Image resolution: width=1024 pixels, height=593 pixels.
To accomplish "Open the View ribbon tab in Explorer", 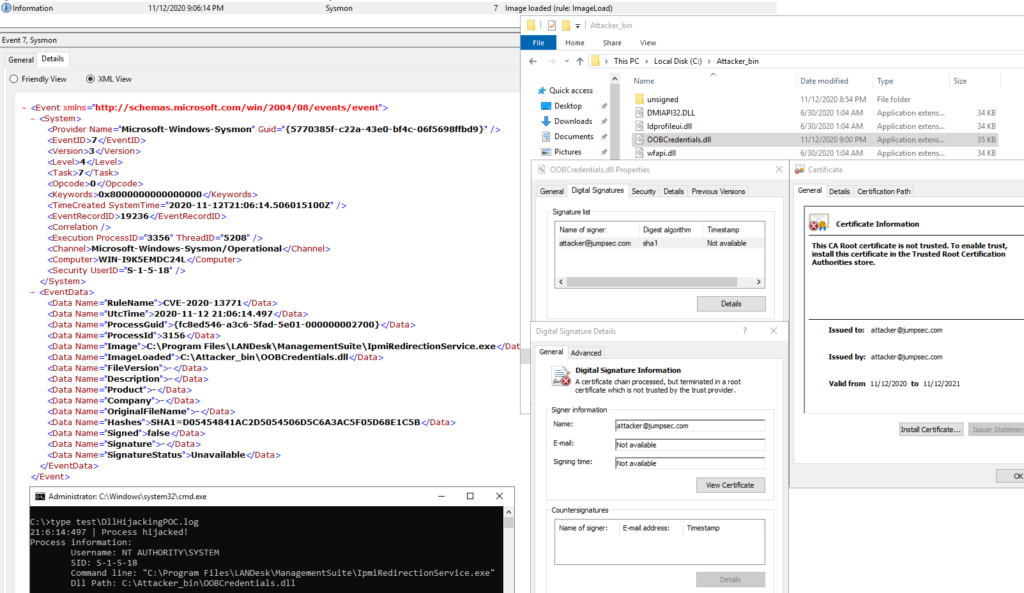I will 648,42.
